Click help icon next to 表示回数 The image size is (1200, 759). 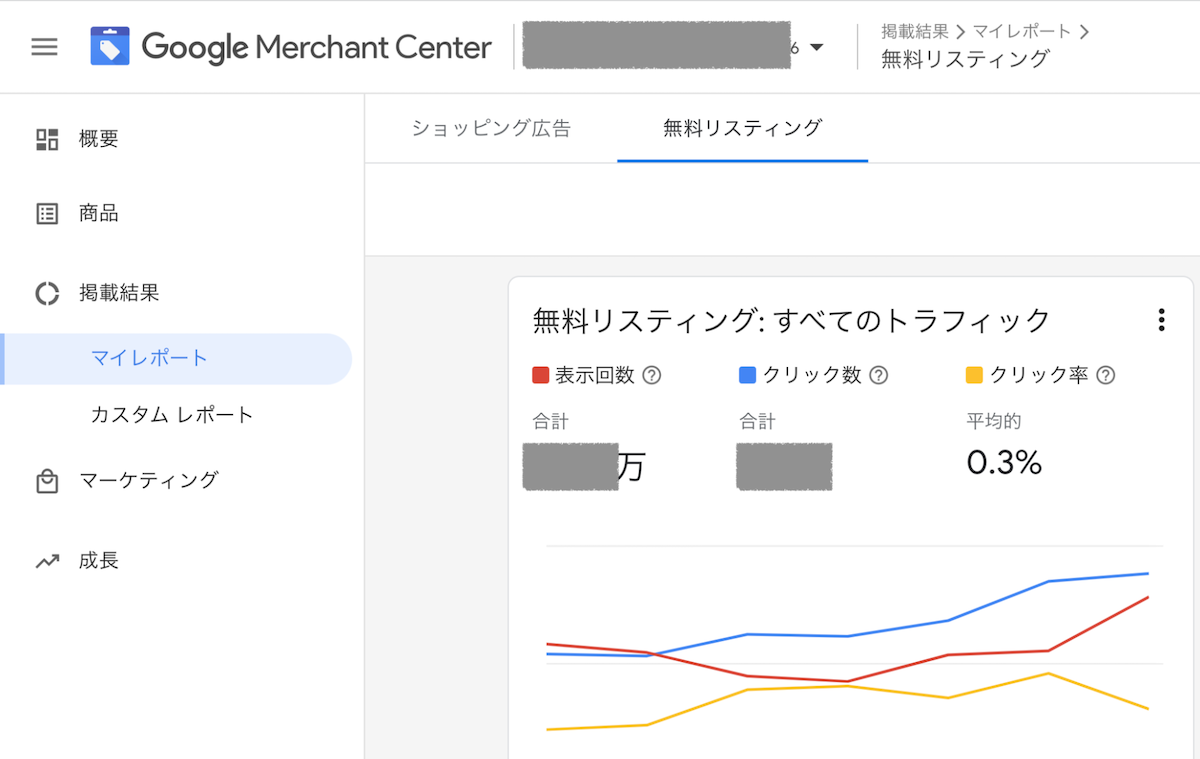pos(652,376)
